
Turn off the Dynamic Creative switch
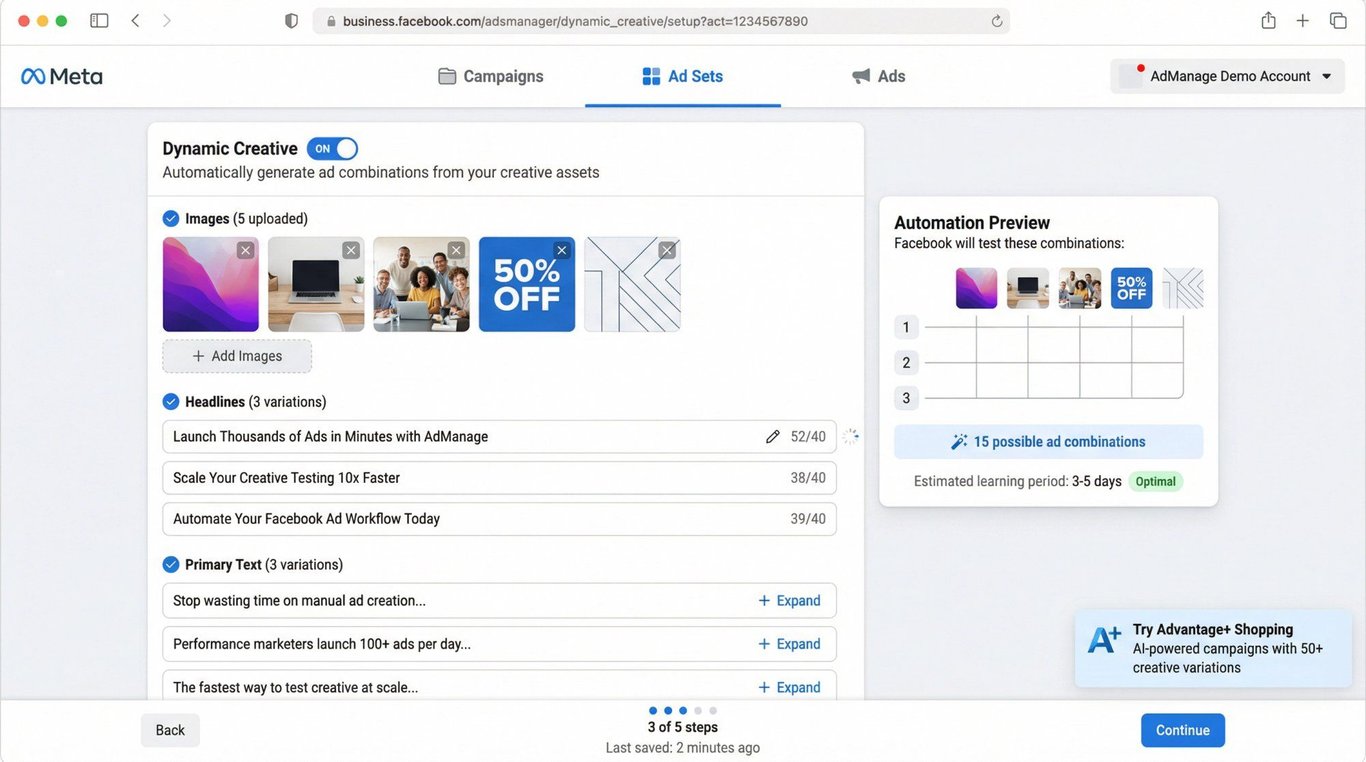pos(332,149)
